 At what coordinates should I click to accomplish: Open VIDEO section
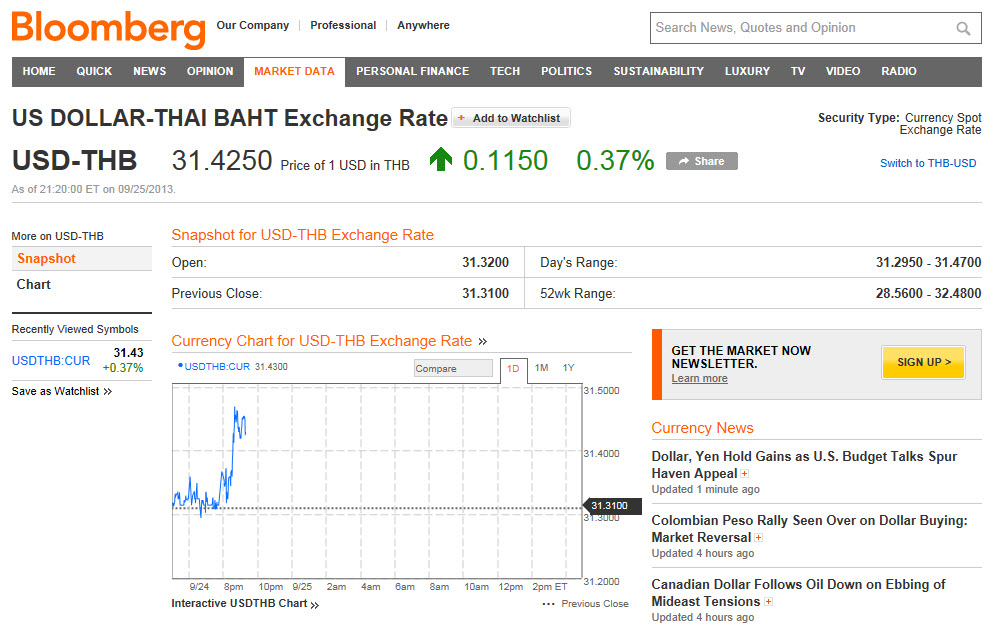pos(843,72)
